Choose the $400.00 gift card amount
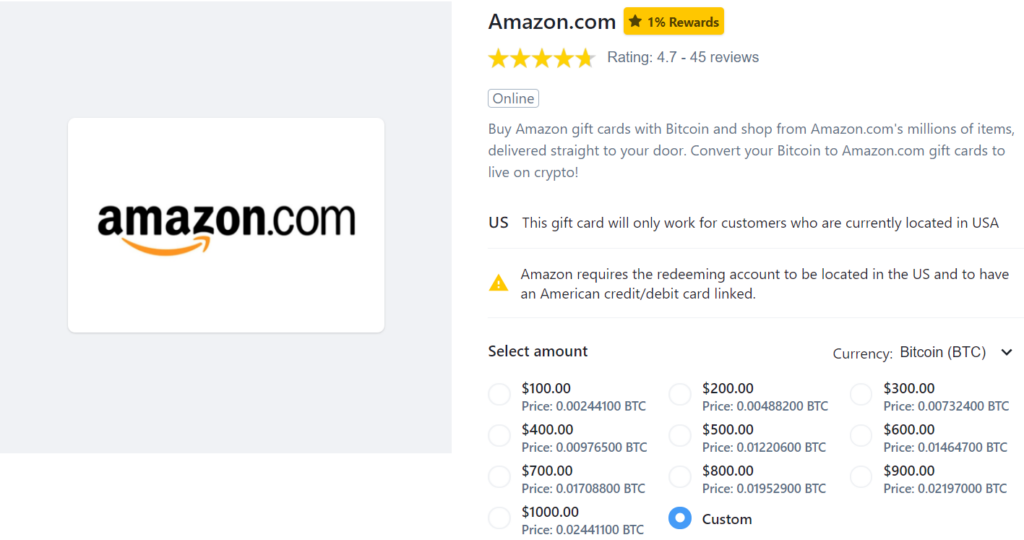 (500, 436)
